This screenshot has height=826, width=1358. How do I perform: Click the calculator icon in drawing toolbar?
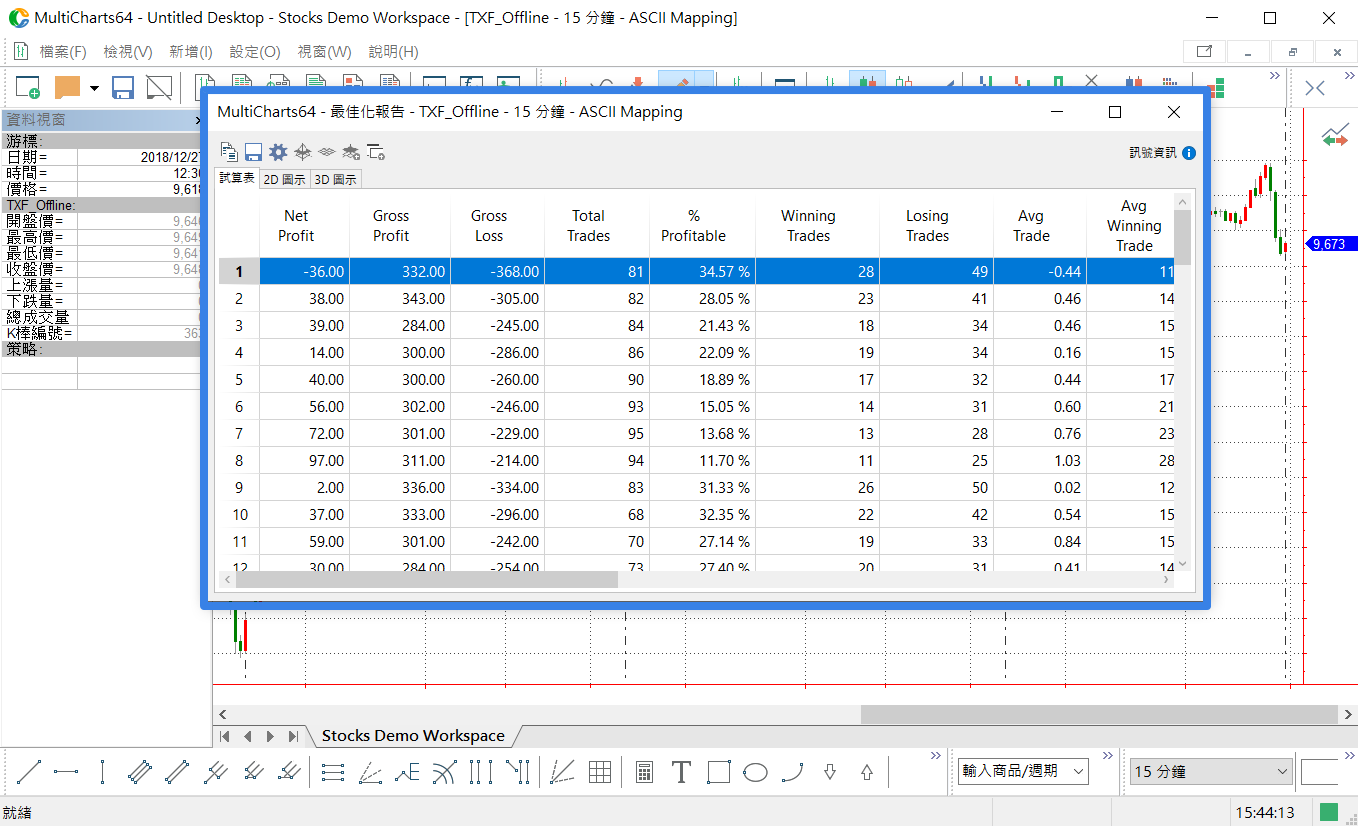click(x=644, y=772)
